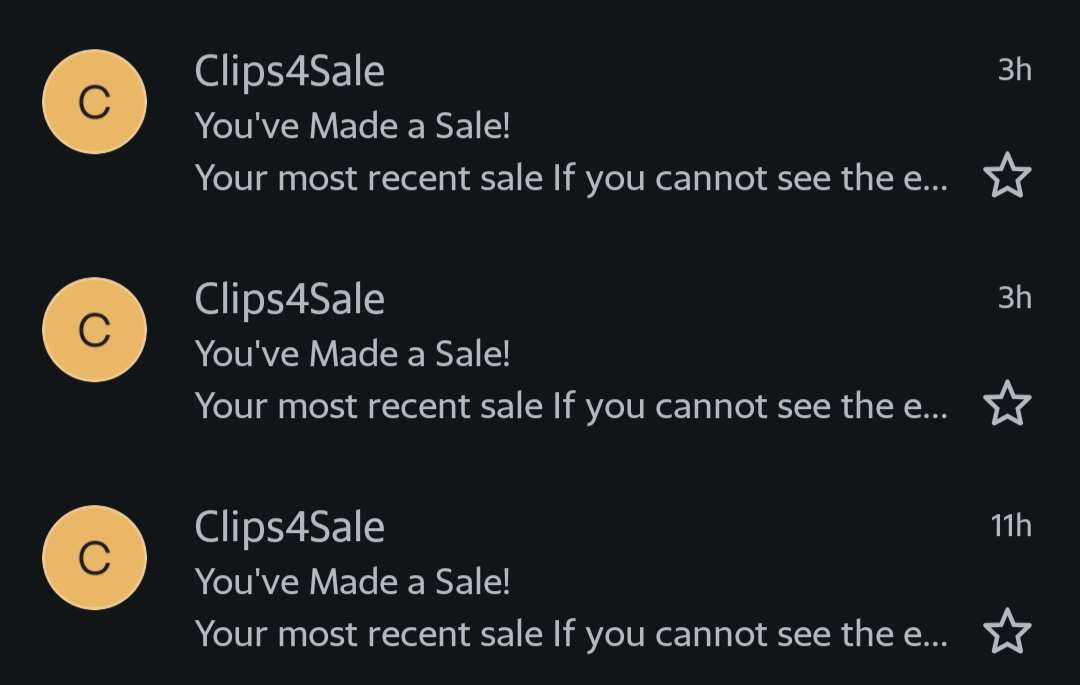The image size is (1080, 685).
Task: Star the email received 11h ago
Action: 1007,632
